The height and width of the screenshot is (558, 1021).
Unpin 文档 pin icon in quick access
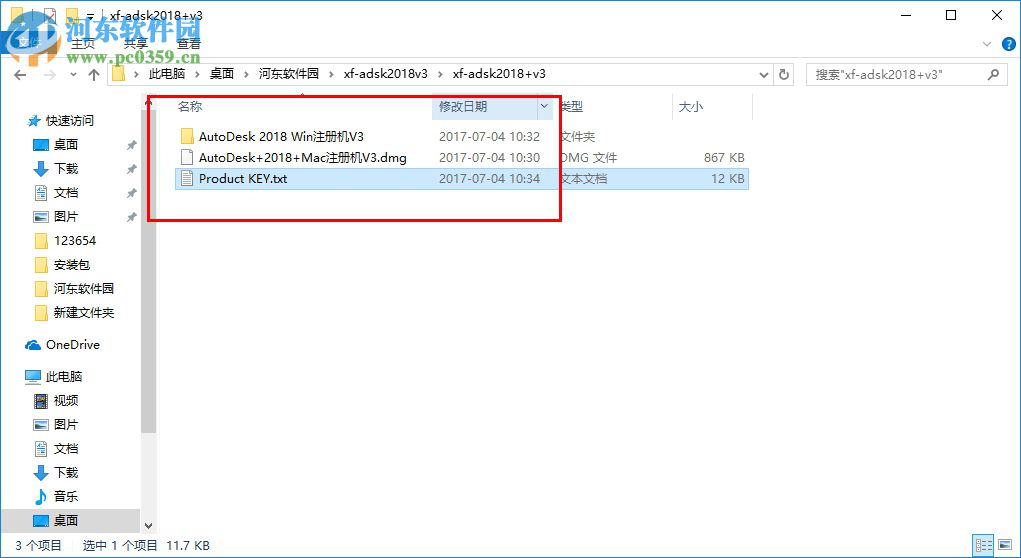131,193
